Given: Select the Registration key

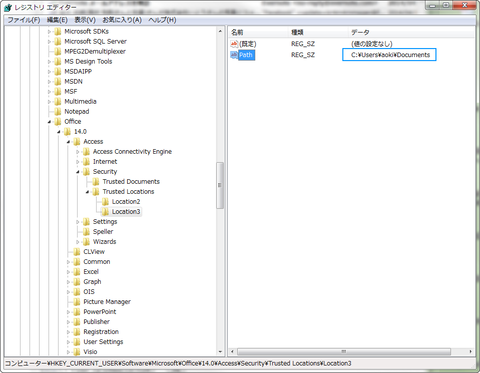Looking at the screenshot, I should (101, 332).
